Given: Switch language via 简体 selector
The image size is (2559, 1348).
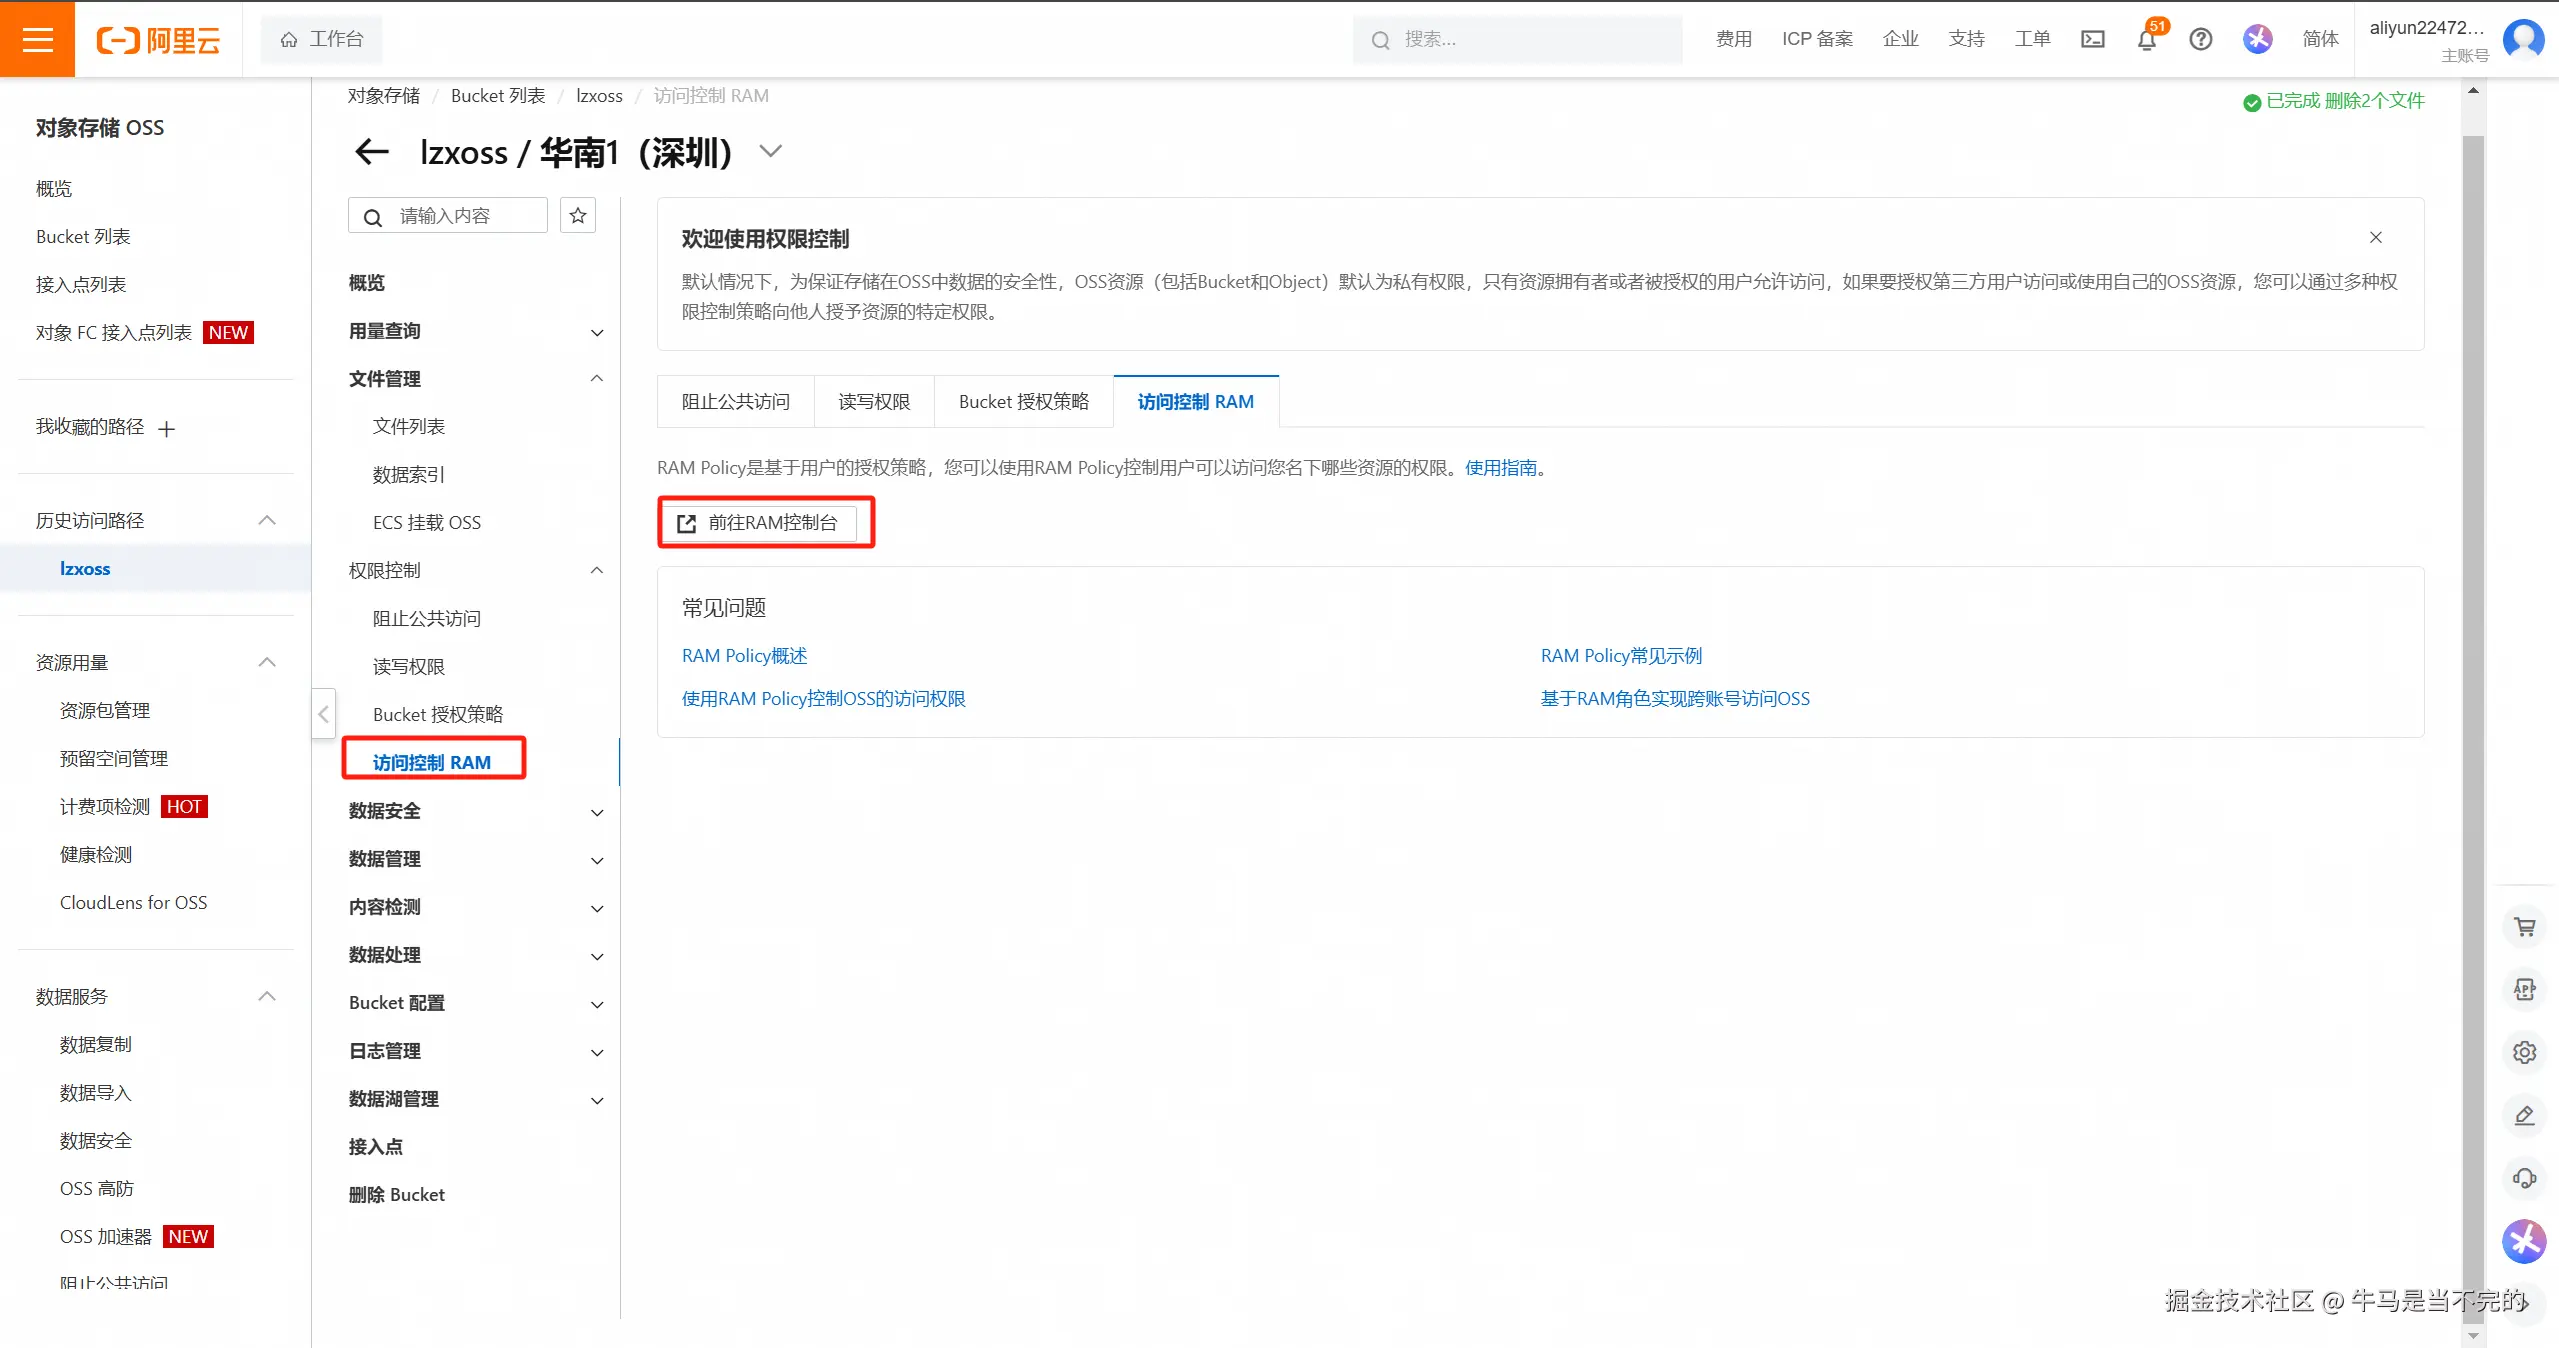Looking at the screenshot, I should [2320, 39].
